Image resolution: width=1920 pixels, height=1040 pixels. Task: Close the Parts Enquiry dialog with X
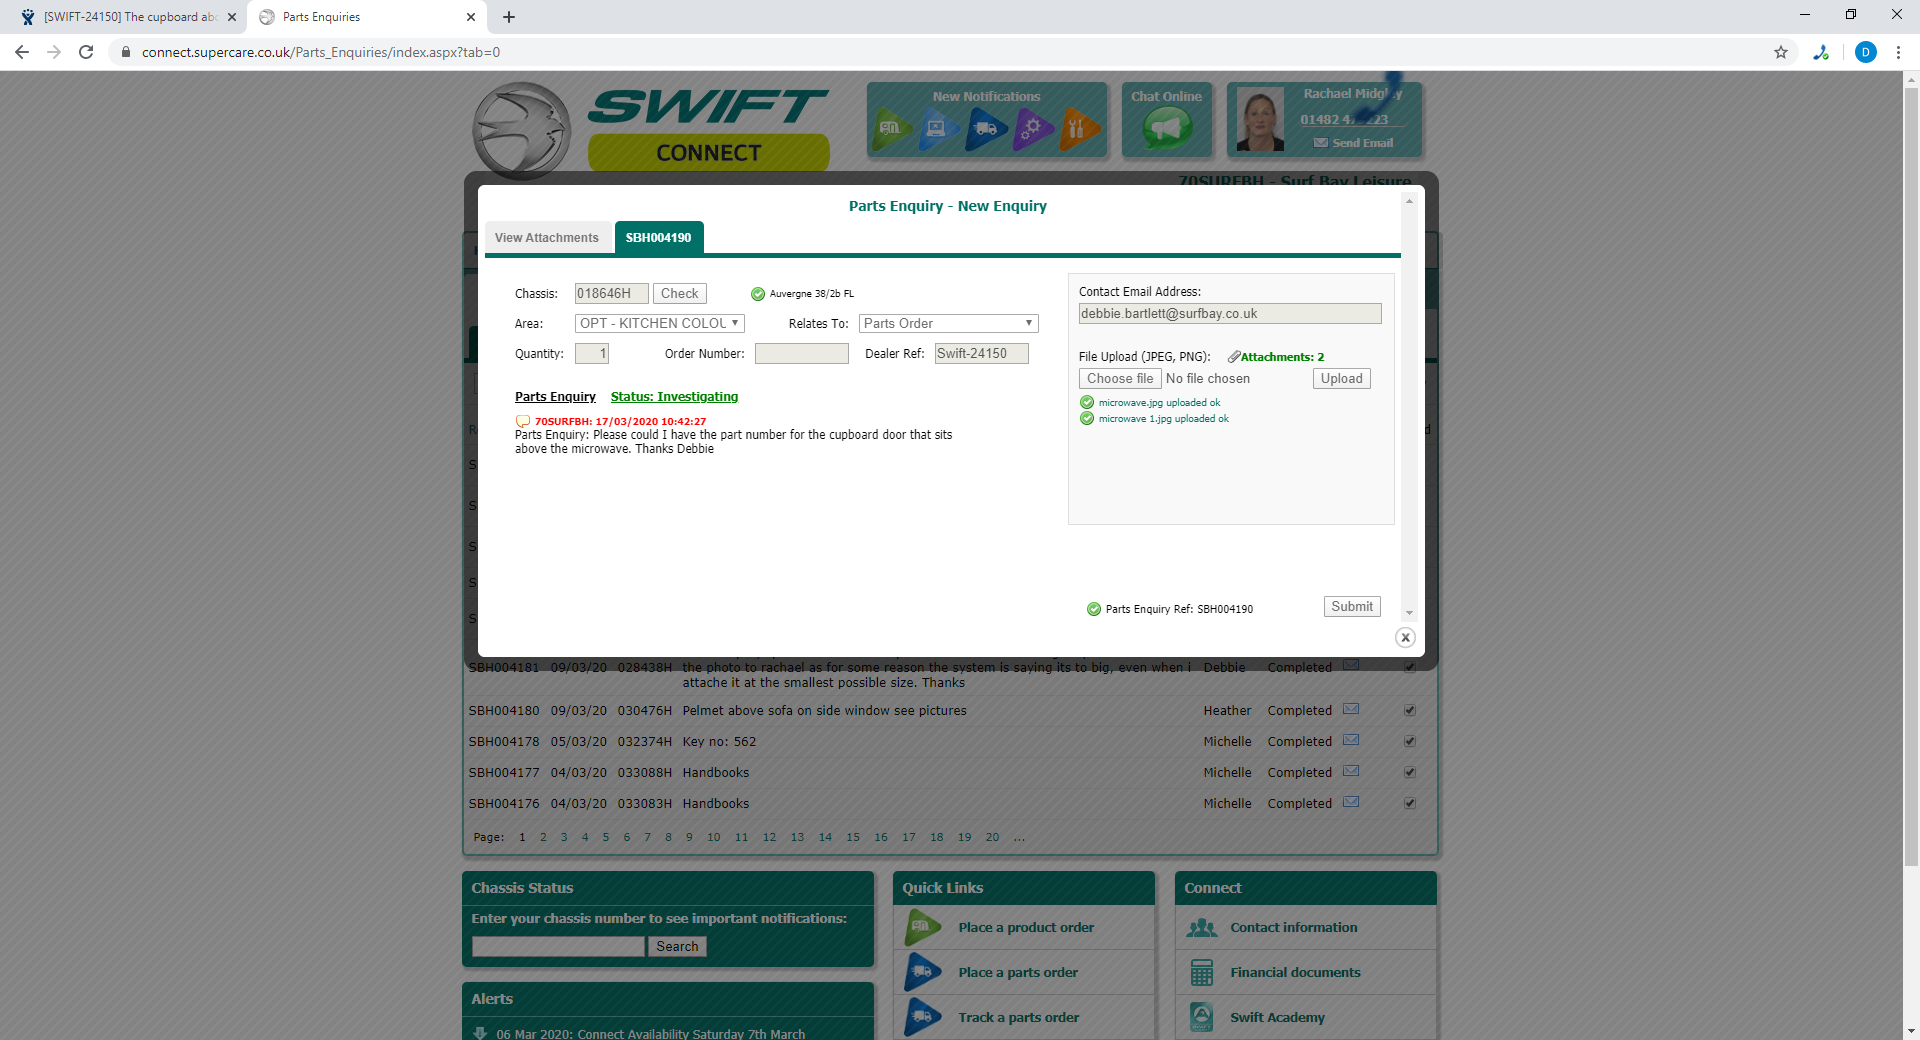[1405, 637]
